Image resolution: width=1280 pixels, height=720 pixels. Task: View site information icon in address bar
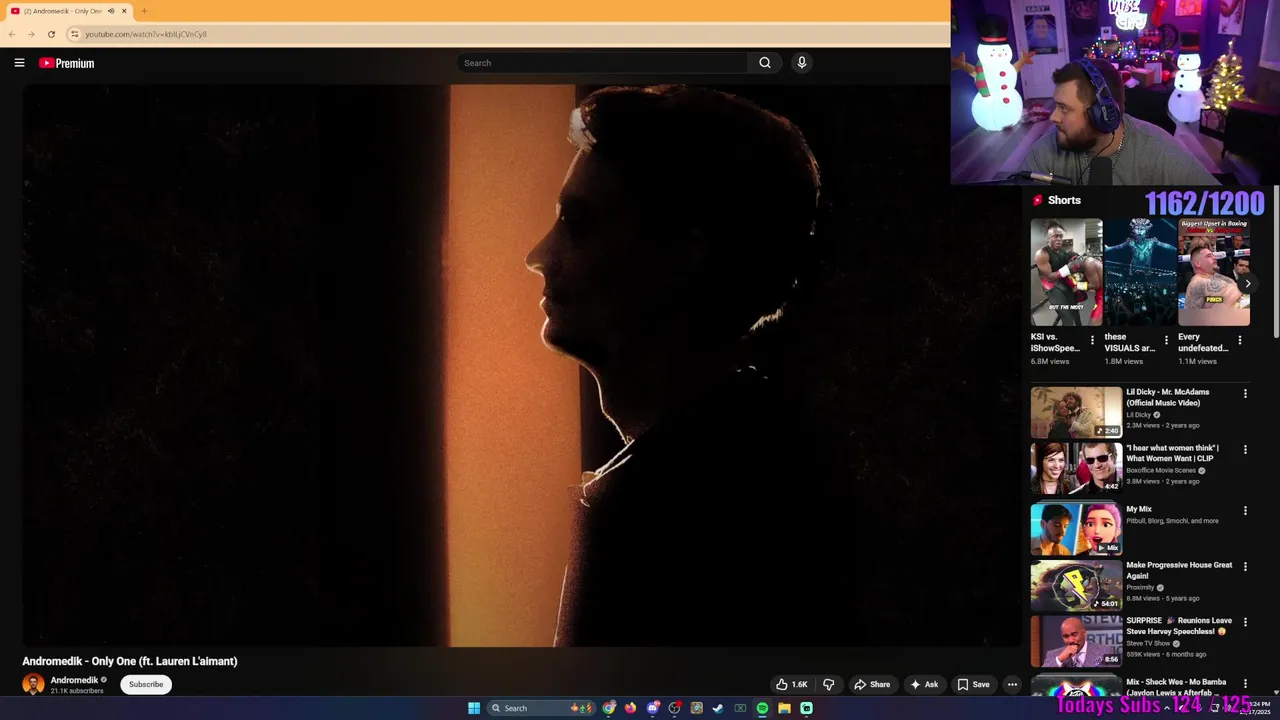pos(74,34)
